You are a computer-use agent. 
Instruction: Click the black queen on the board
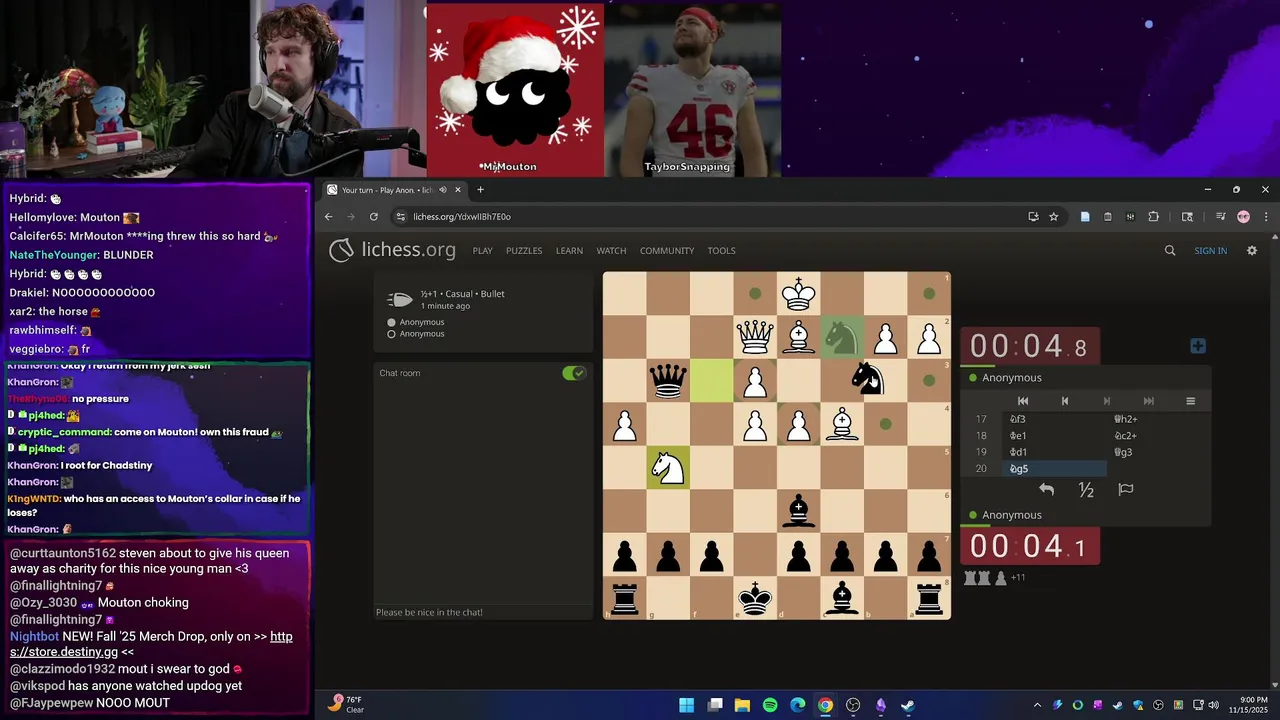click(x=668, y=380)
